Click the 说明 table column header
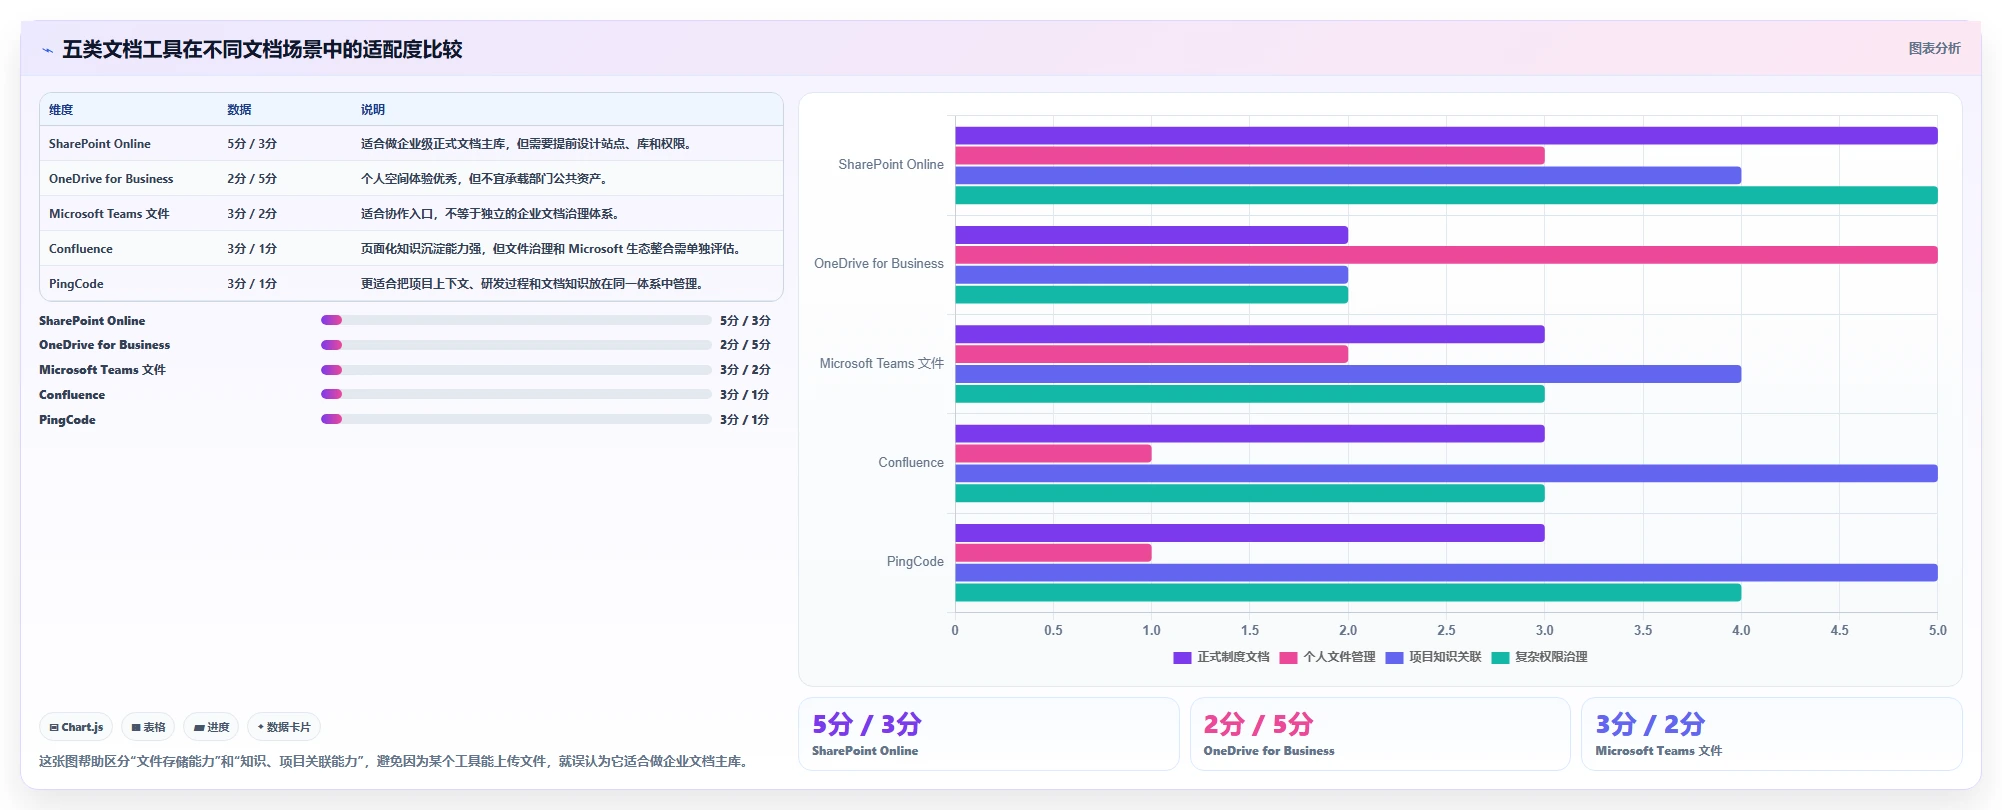 [x=373, y=110]
